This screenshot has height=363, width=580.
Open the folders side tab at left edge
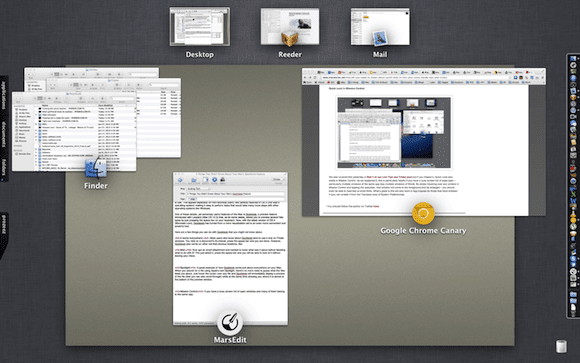click(x=3, y=168)
